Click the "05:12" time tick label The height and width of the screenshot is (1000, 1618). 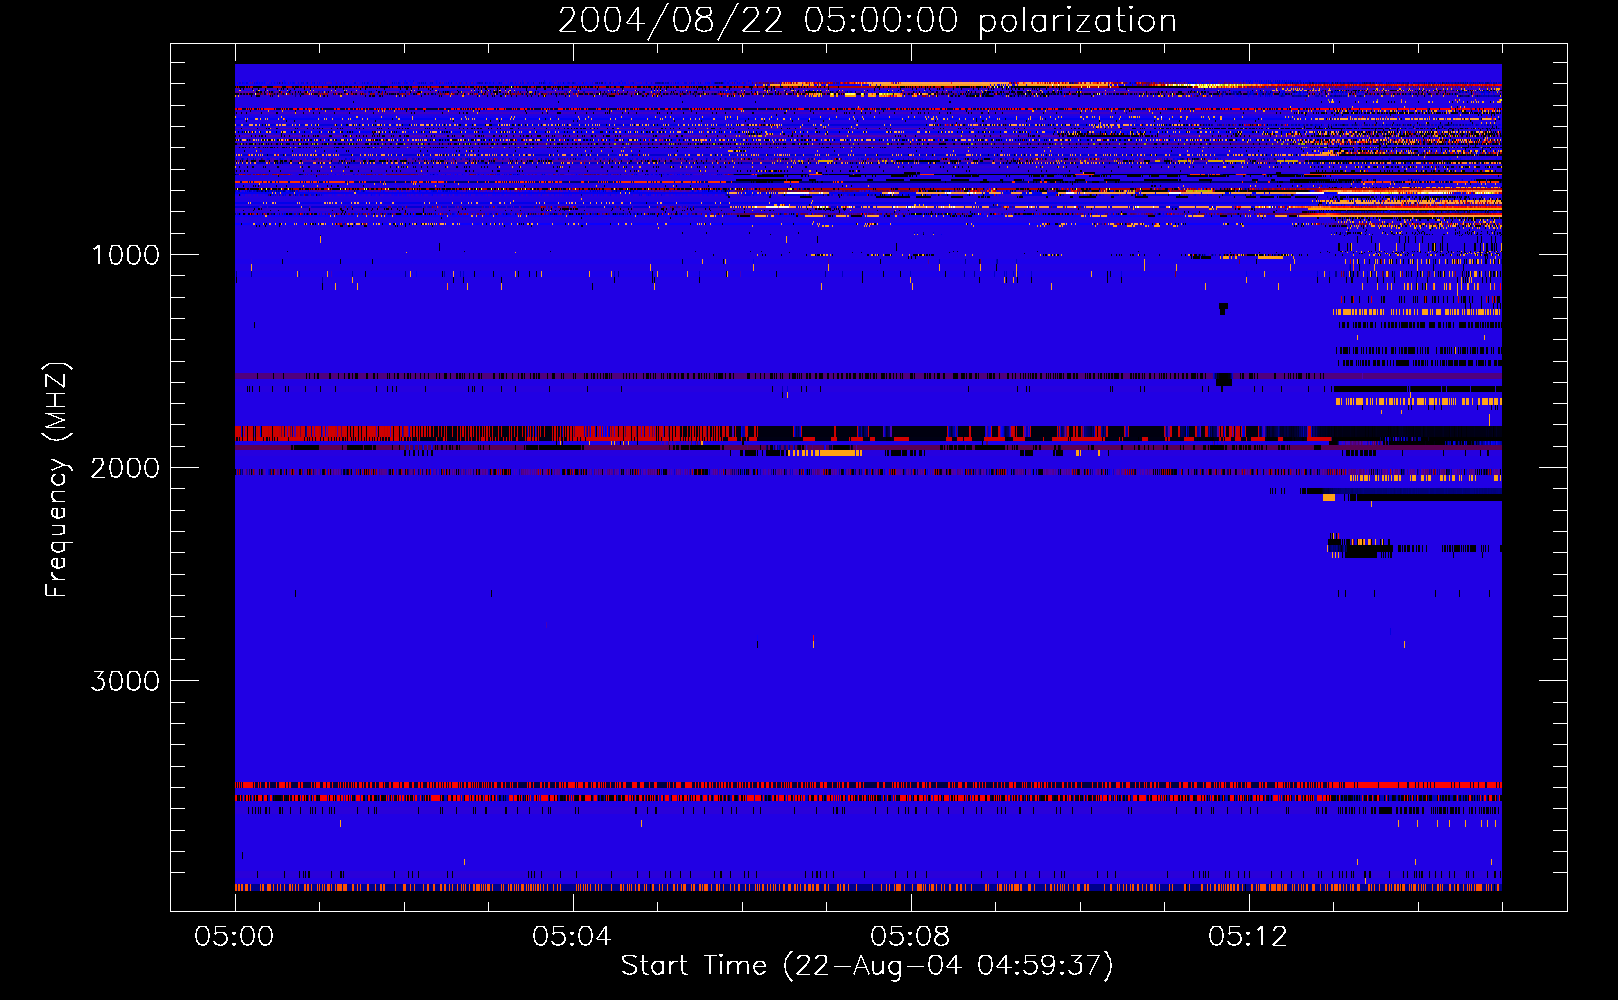1247,937
